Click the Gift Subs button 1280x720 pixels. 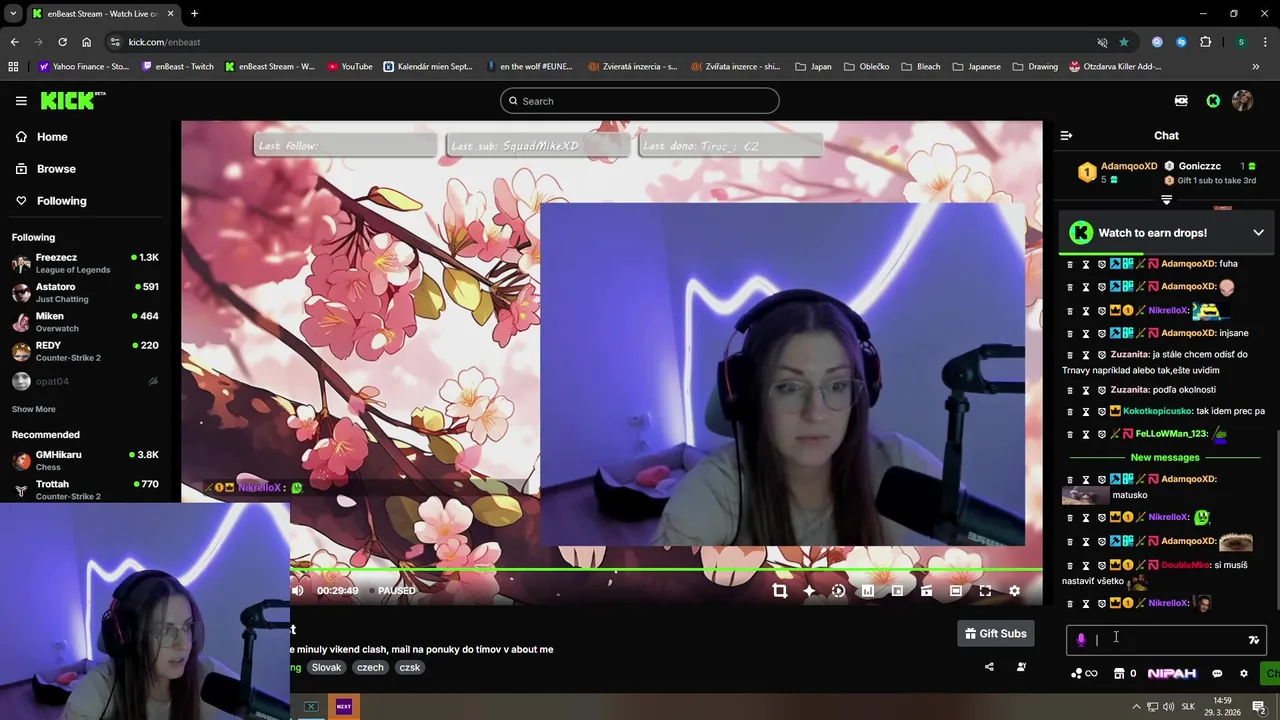point(995,633)
